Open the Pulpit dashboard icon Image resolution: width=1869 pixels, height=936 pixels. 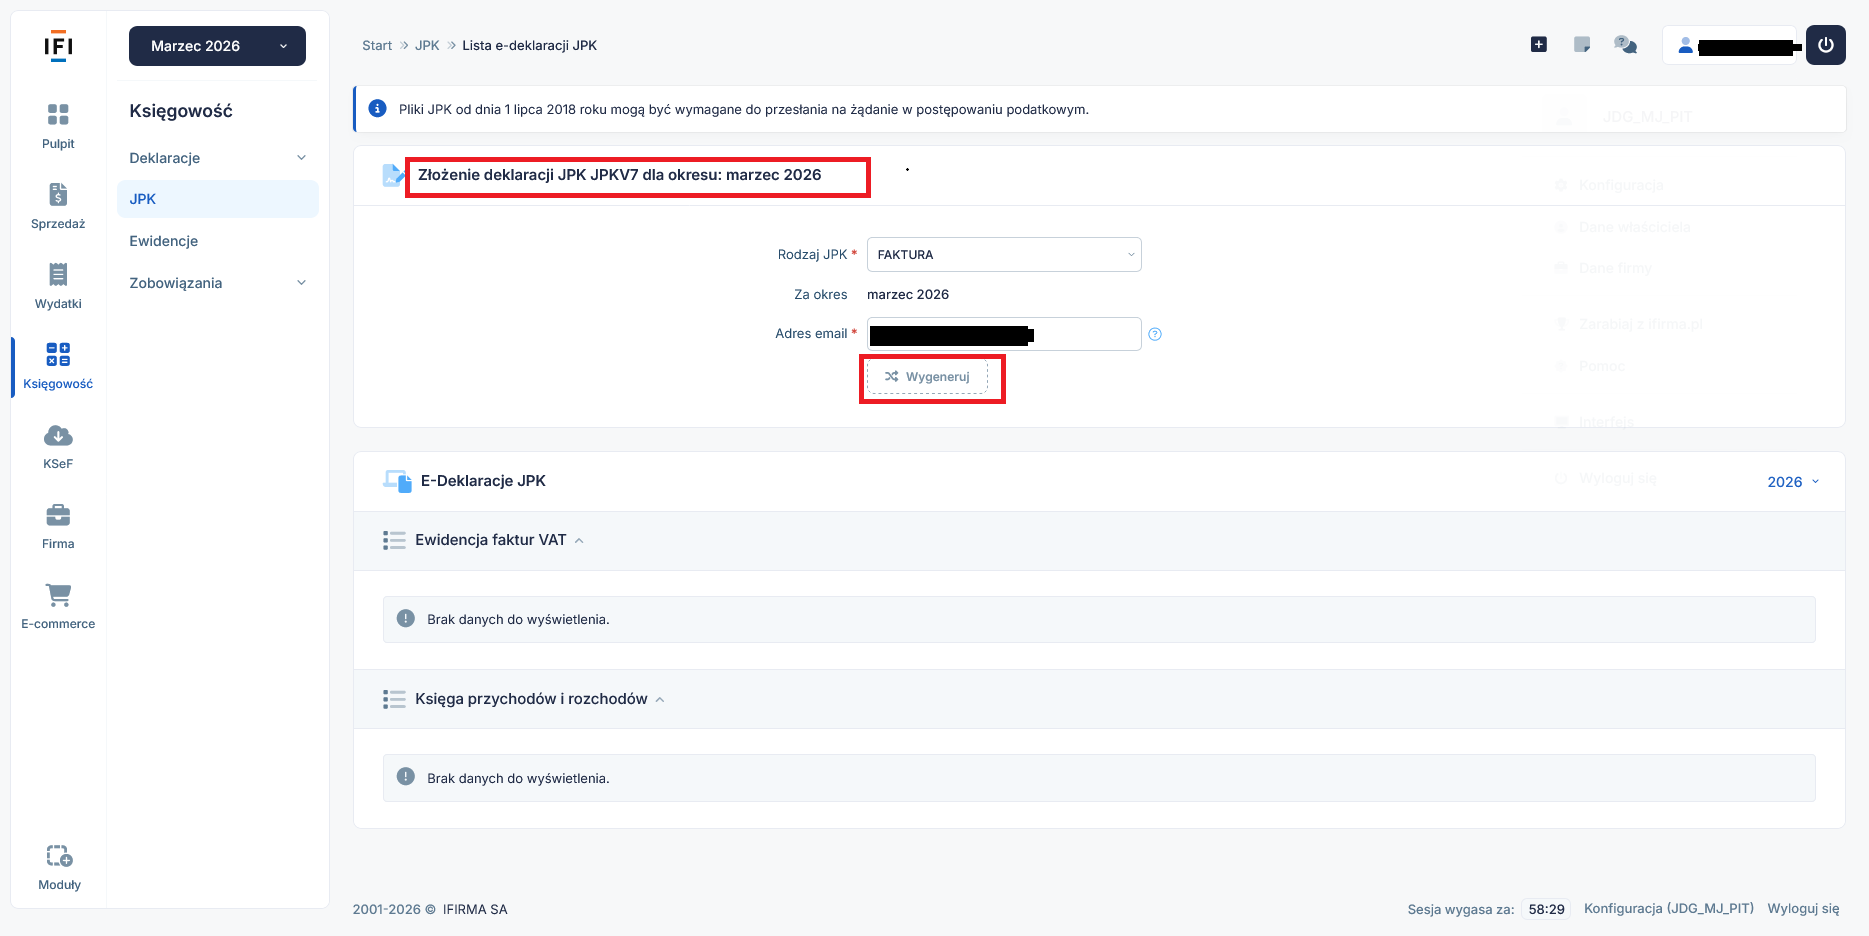[58, 115]
